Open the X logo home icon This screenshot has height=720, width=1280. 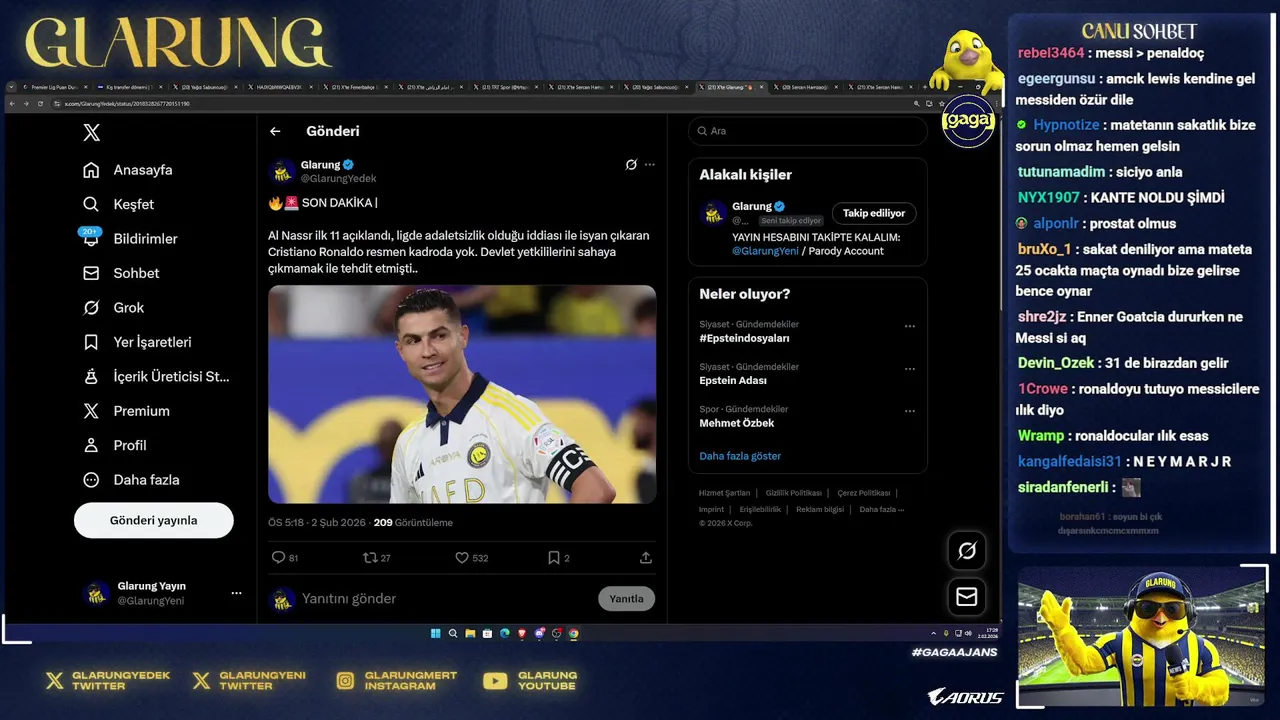tap(91, 132)
